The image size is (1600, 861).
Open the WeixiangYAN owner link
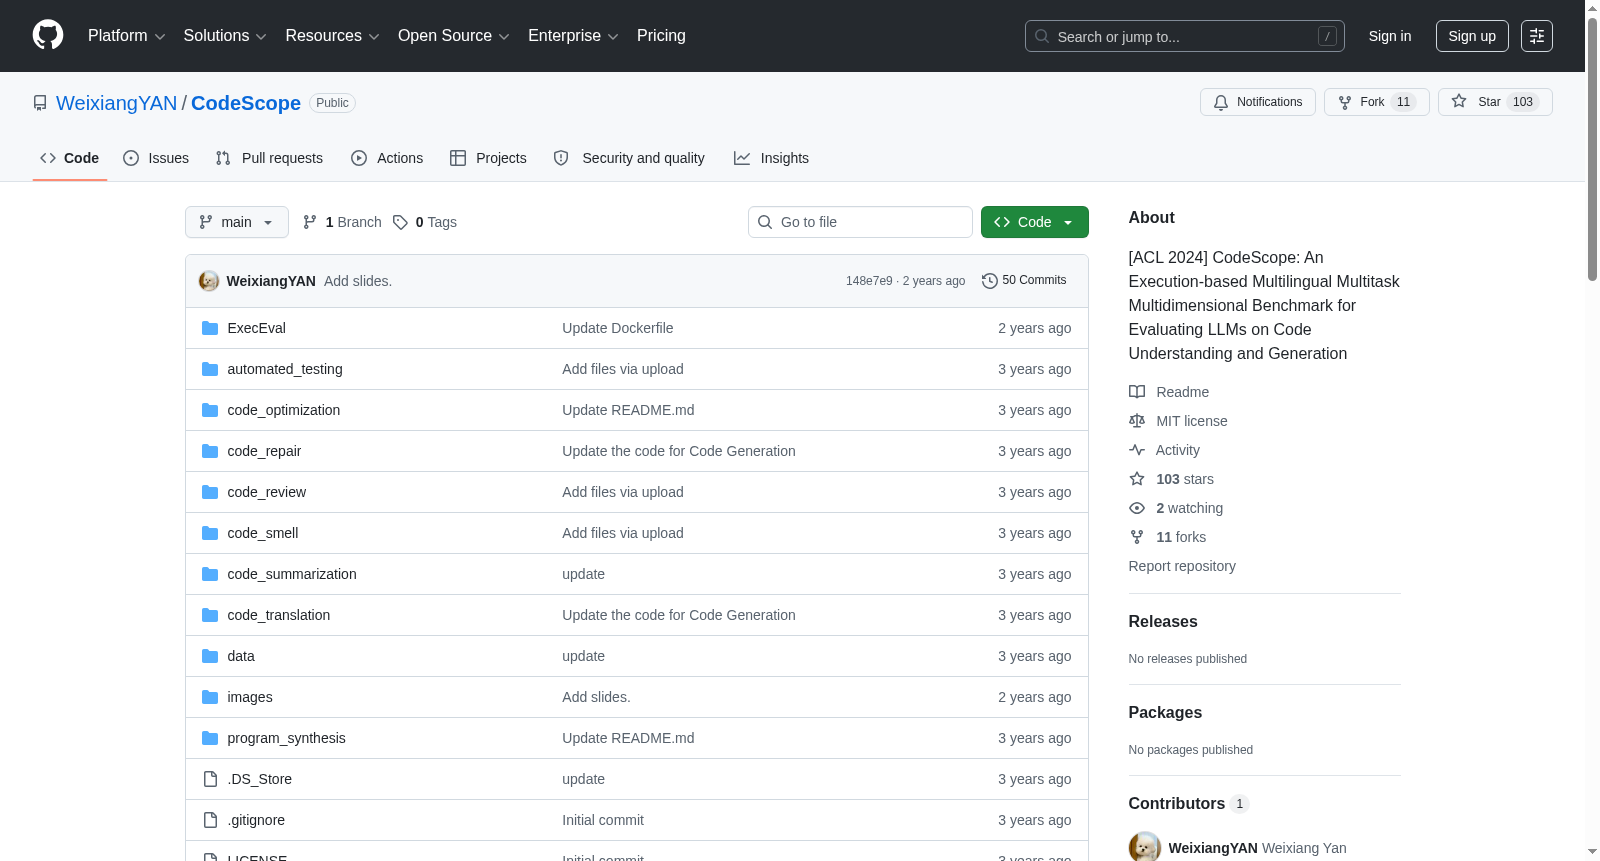coord(116,103)
